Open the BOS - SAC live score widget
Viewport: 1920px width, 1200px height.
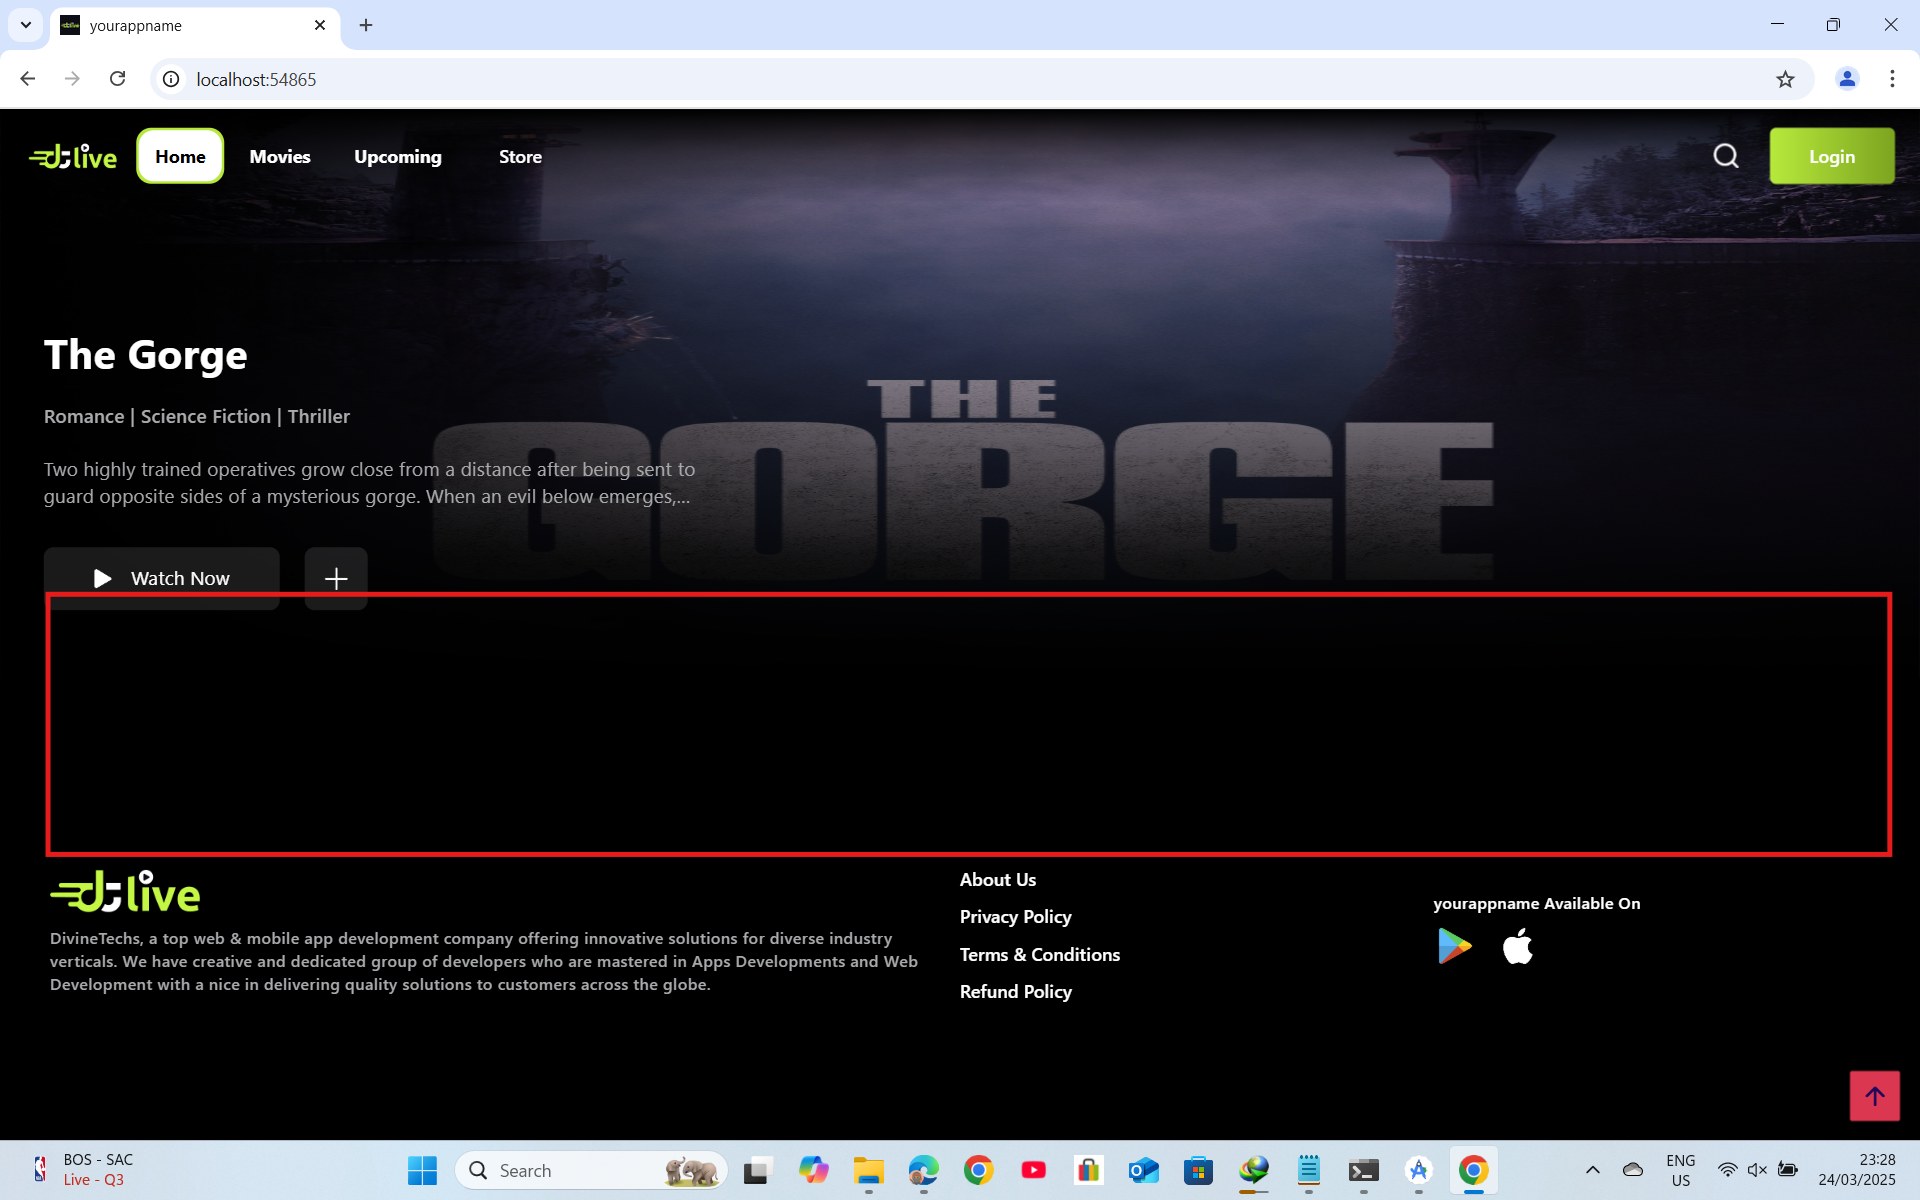[84, 1170]
